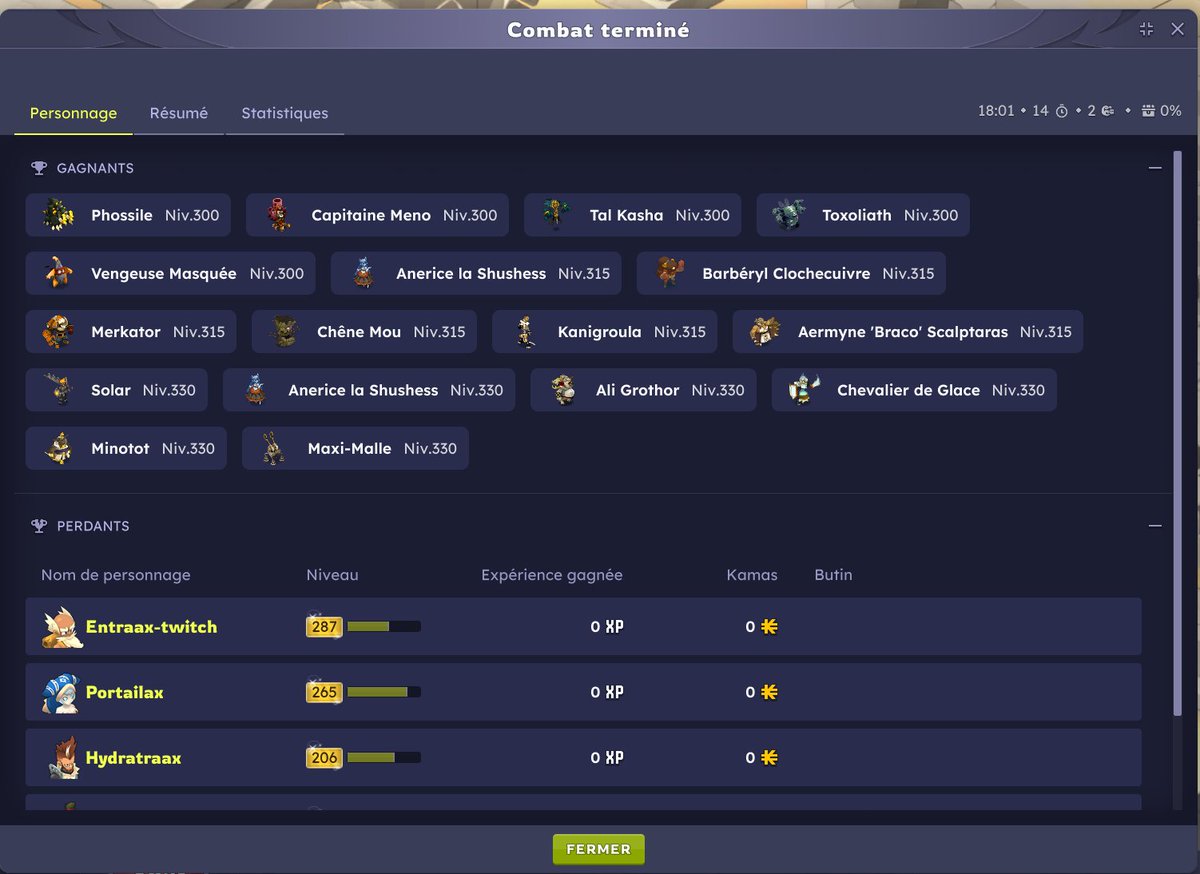Click the kamas coin icon for Hydratraax
1200x874 pixels.
click(769, 758)
